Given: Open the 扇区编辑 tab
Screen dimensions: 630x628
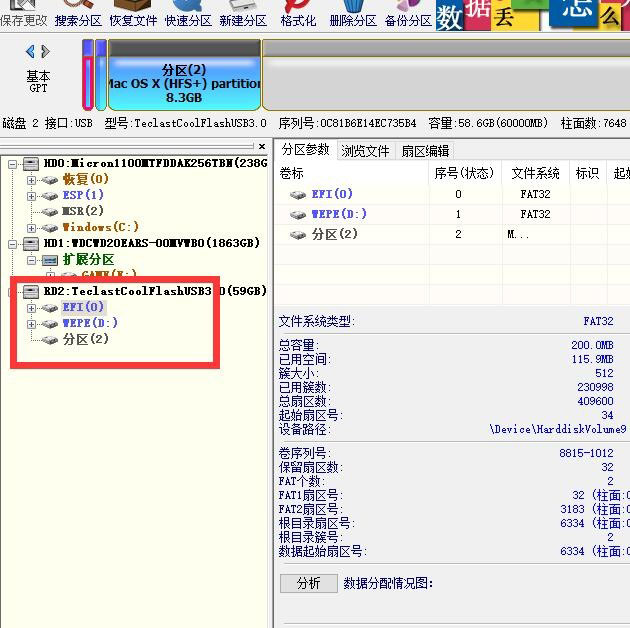Looking at the screenshot, I should tap(425, 151).
